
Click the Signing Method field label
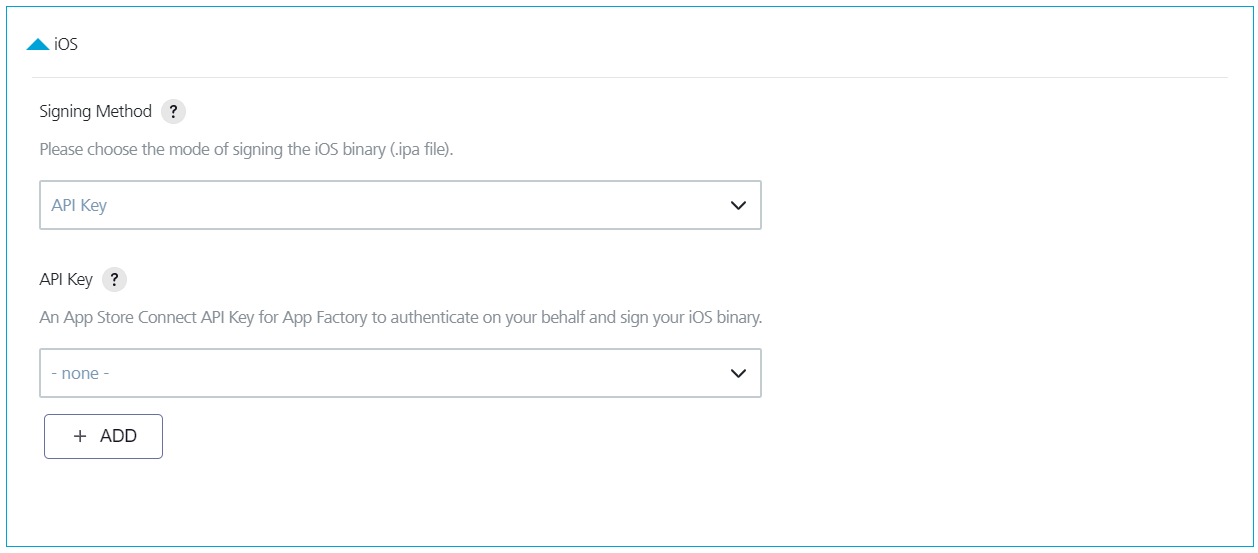[95, 112]
